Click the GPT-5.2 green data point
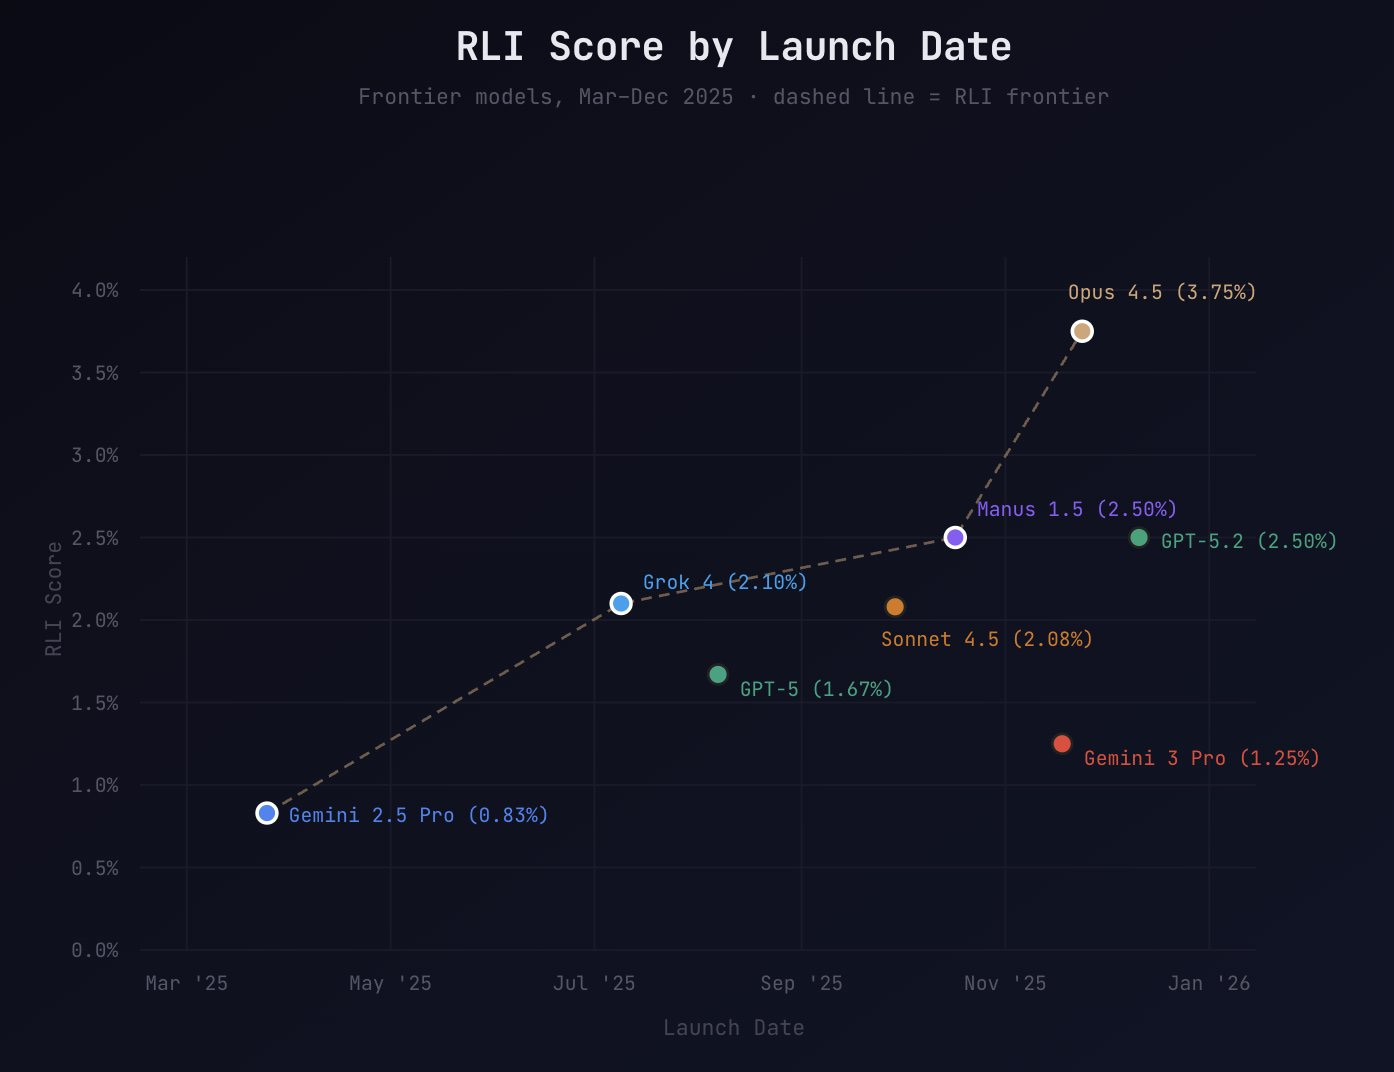The image size is (1394, 1072). [1139, 538]
